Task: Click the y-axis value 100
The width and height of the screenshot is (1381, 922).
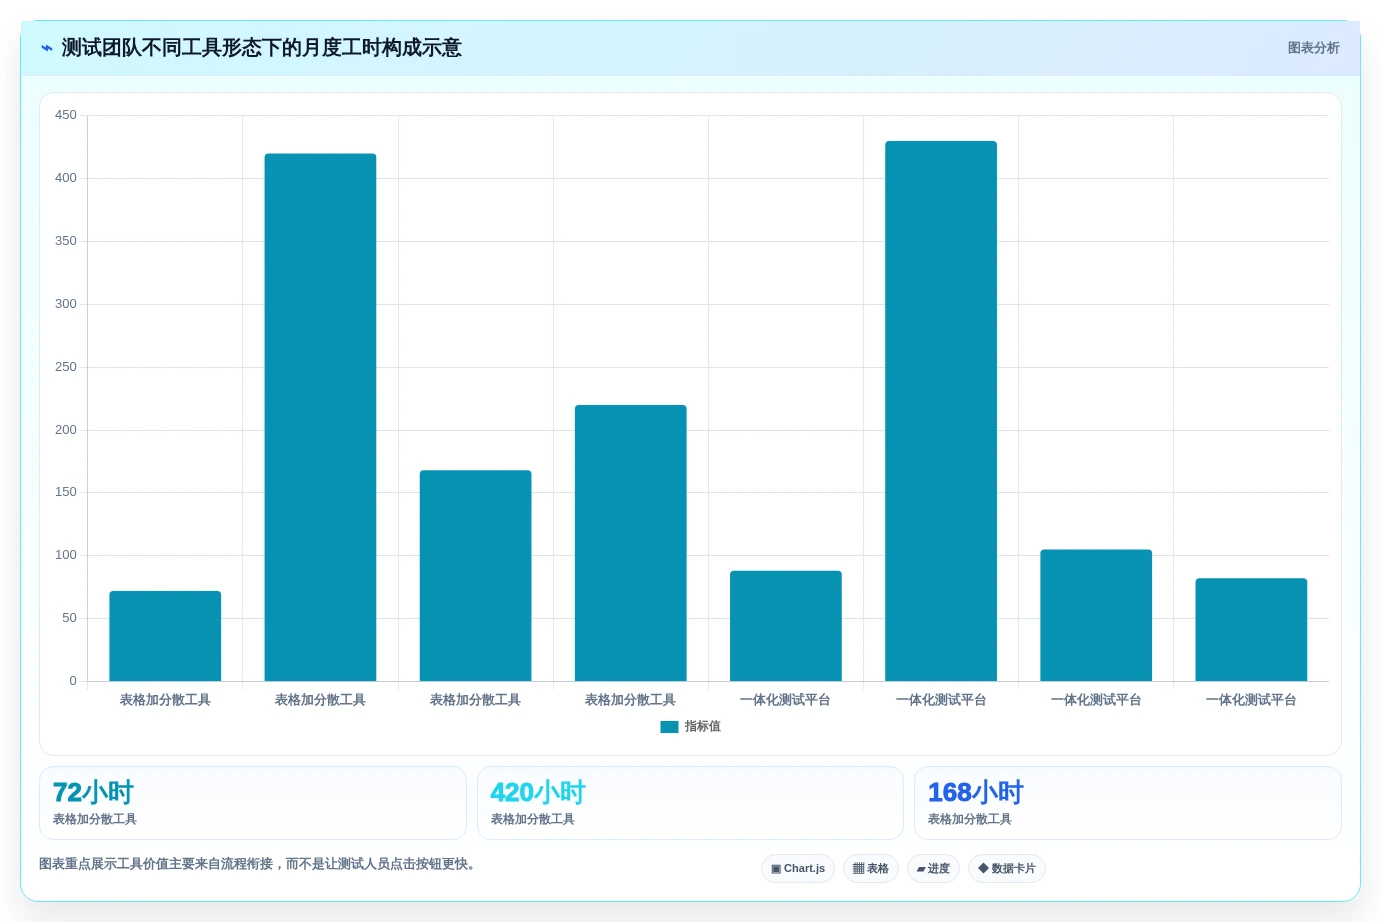Action: 66,555
